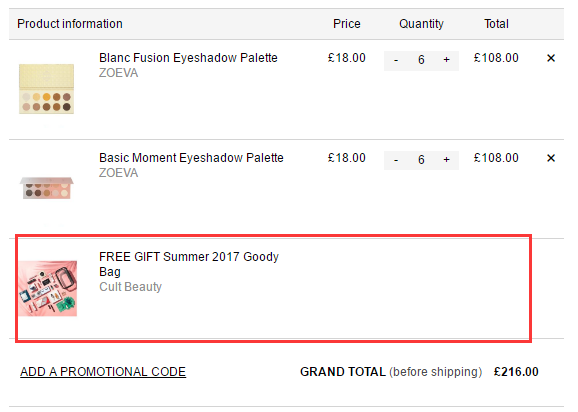This screenshot has height=412, width=578.
Task: Open the Summer 2017 Goody Bag thumbnail
Action: pos(48,288)
